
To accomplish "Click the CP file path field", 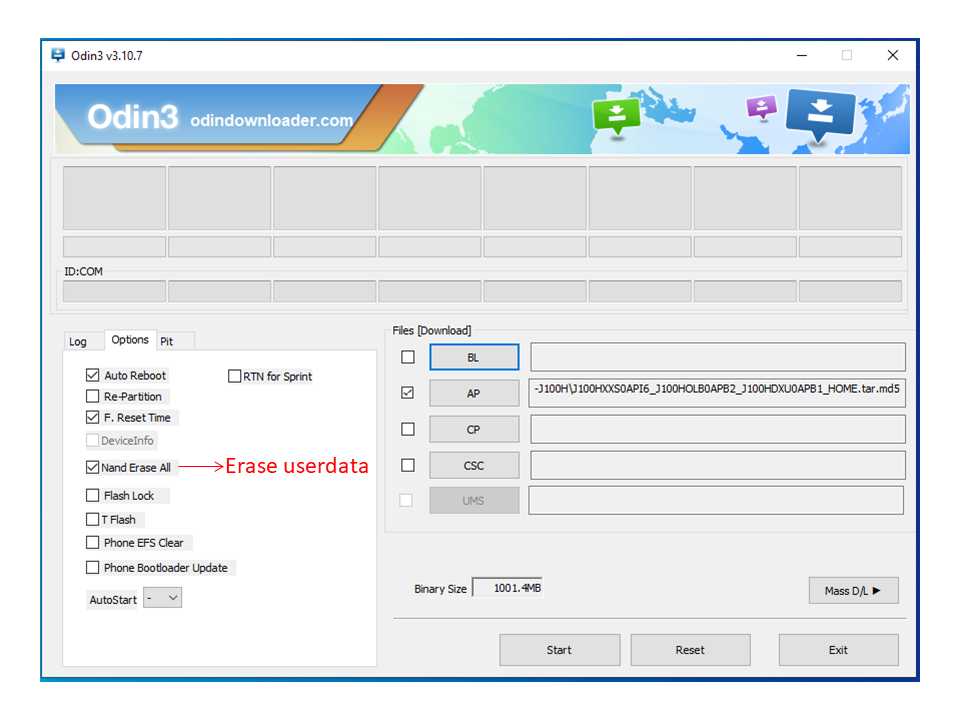I will pos(718,429).
